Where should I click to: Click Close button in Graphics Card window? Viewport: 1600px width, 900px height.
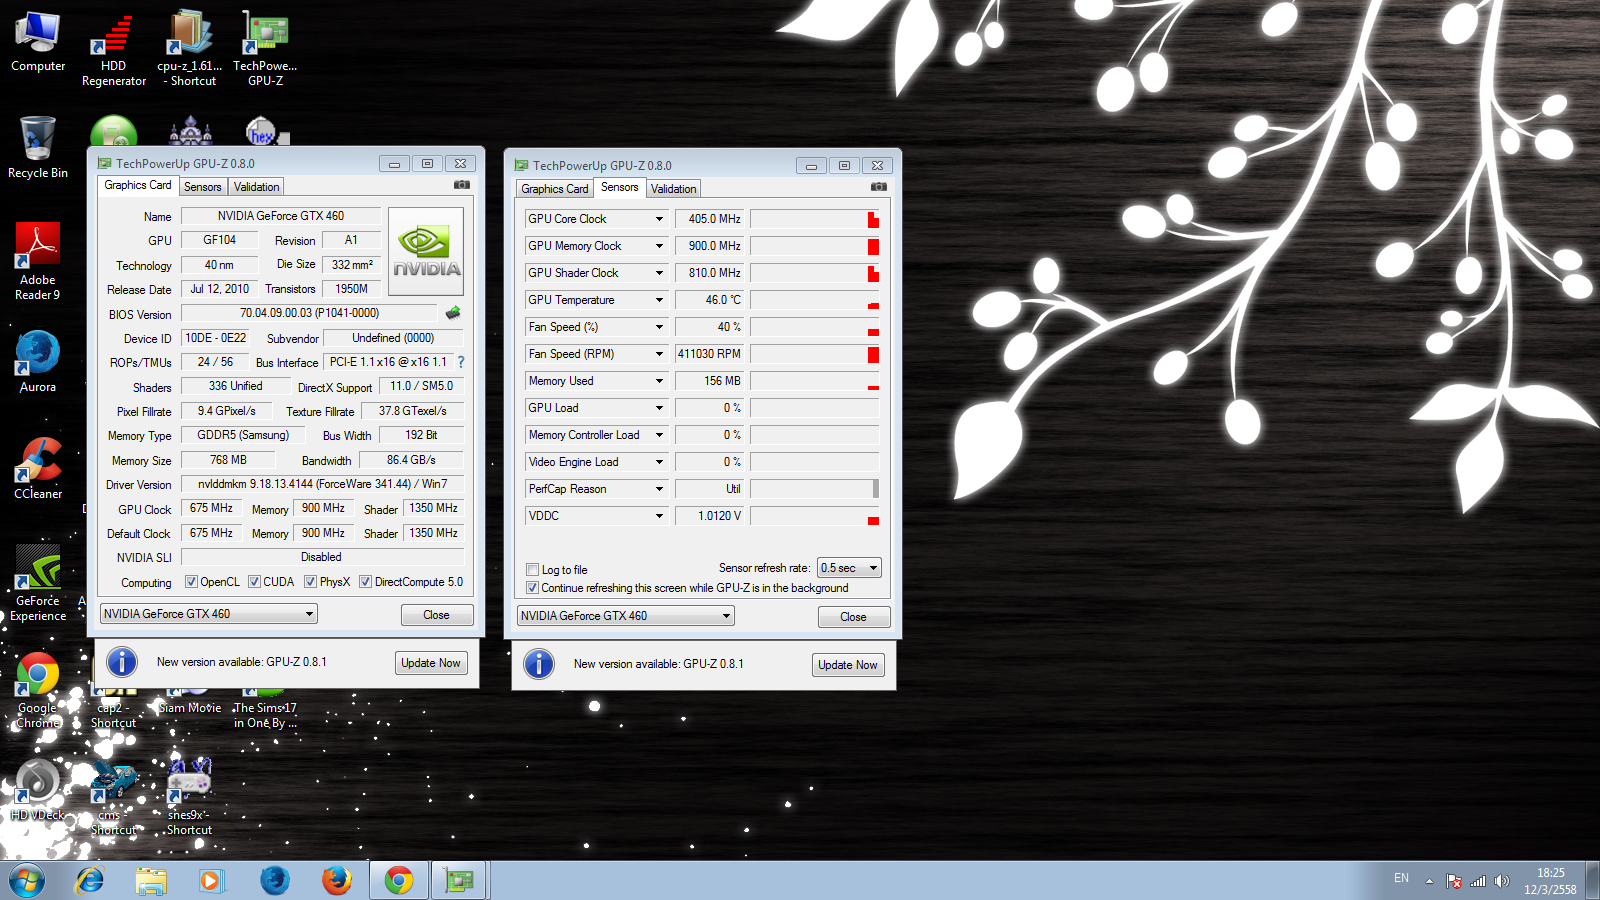(x=437, y=615)
